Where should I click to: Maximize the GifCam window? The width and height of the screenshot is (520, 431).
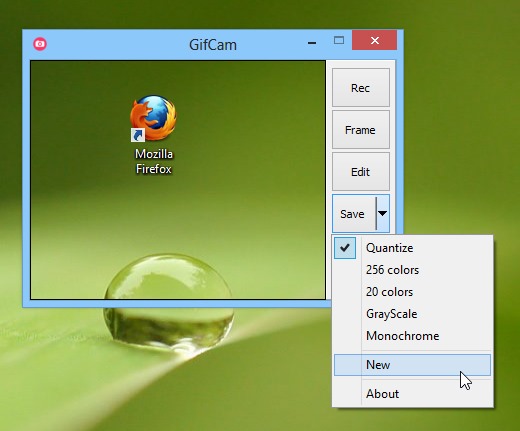[x=339, y=40]
